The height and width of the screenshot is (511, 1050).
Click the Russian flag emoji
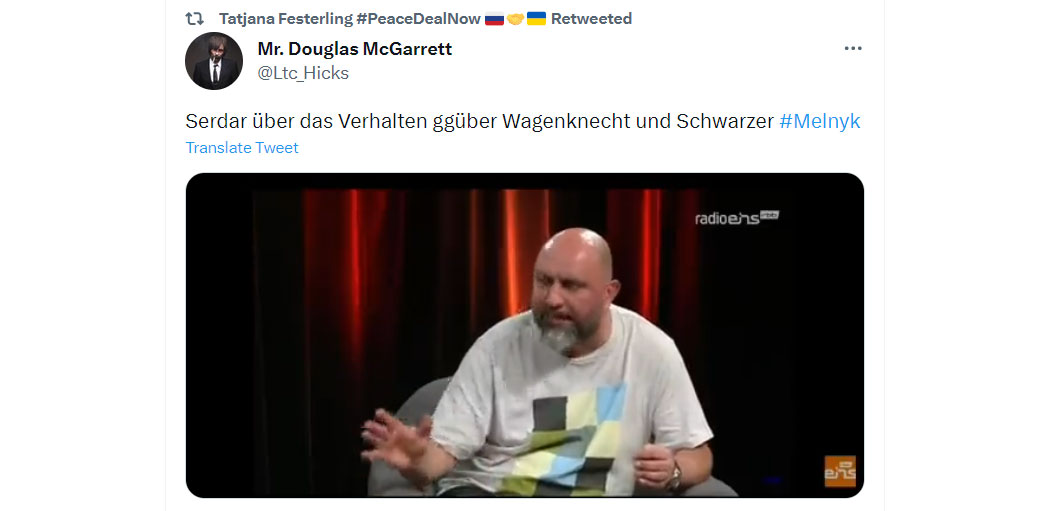click(x=494, y=19)
